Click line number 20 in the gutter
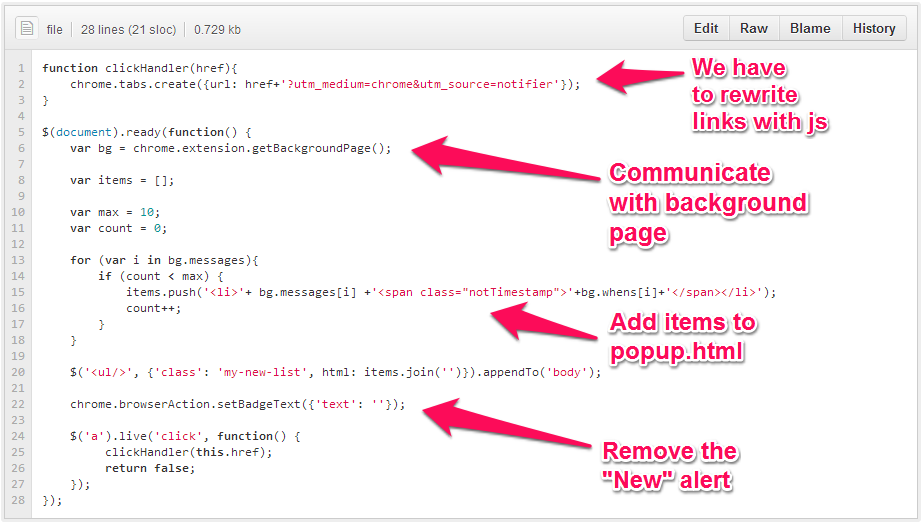 click(19, 372)
